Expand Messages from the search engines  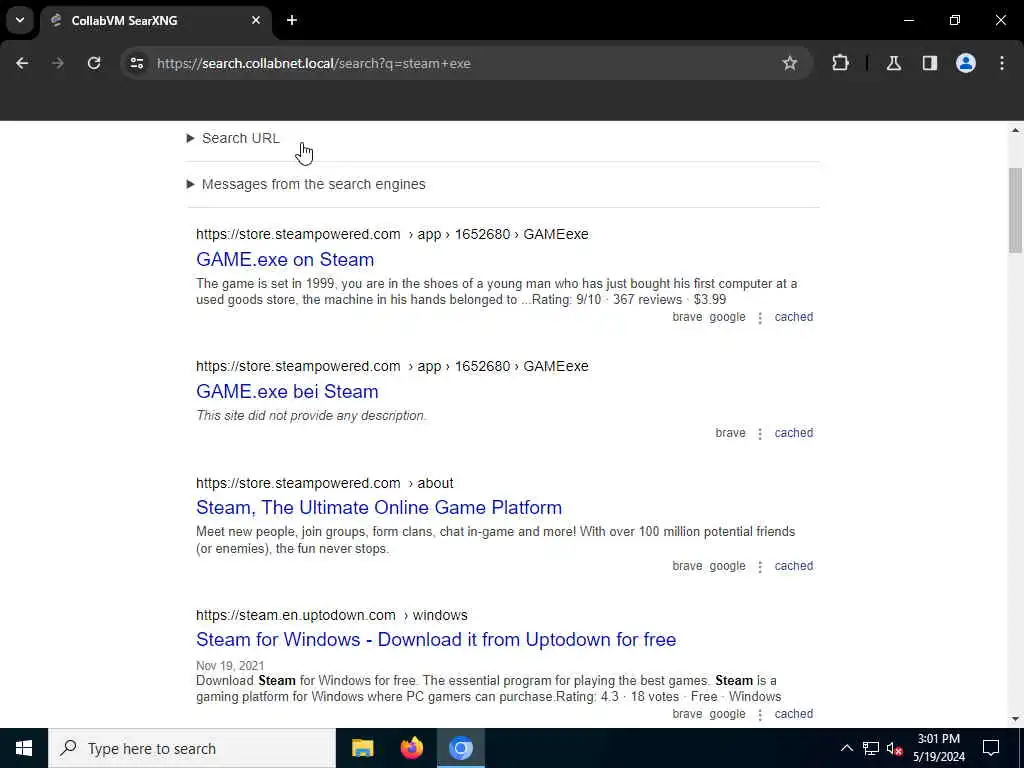pos(306,184)
